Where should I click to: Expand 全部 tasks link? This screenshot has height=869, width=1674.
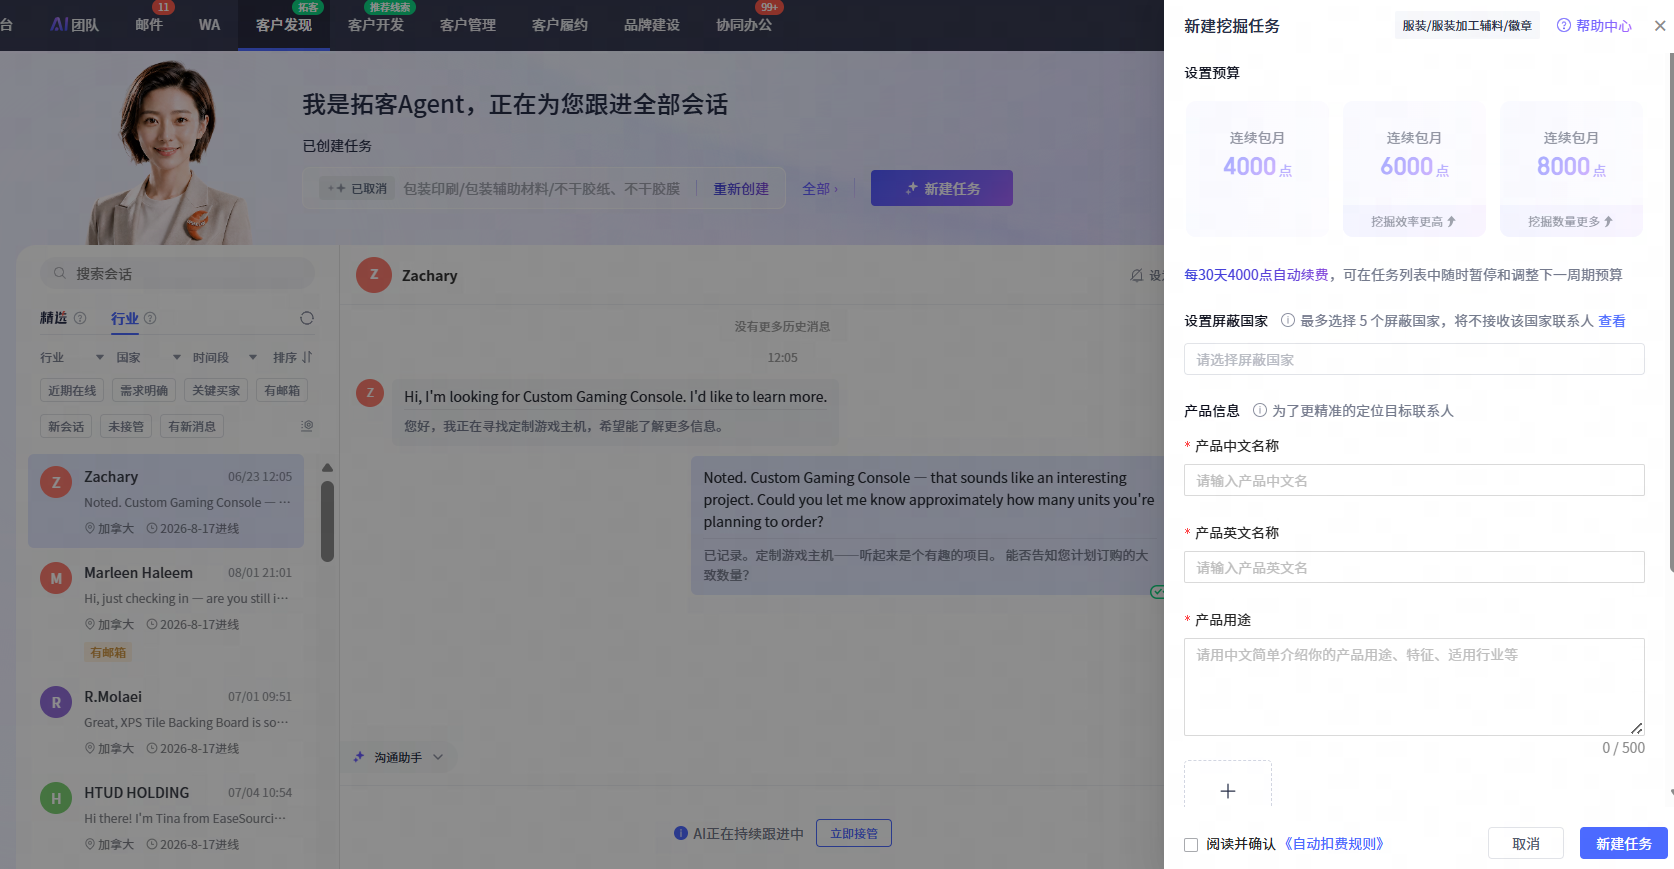[820, 189]
